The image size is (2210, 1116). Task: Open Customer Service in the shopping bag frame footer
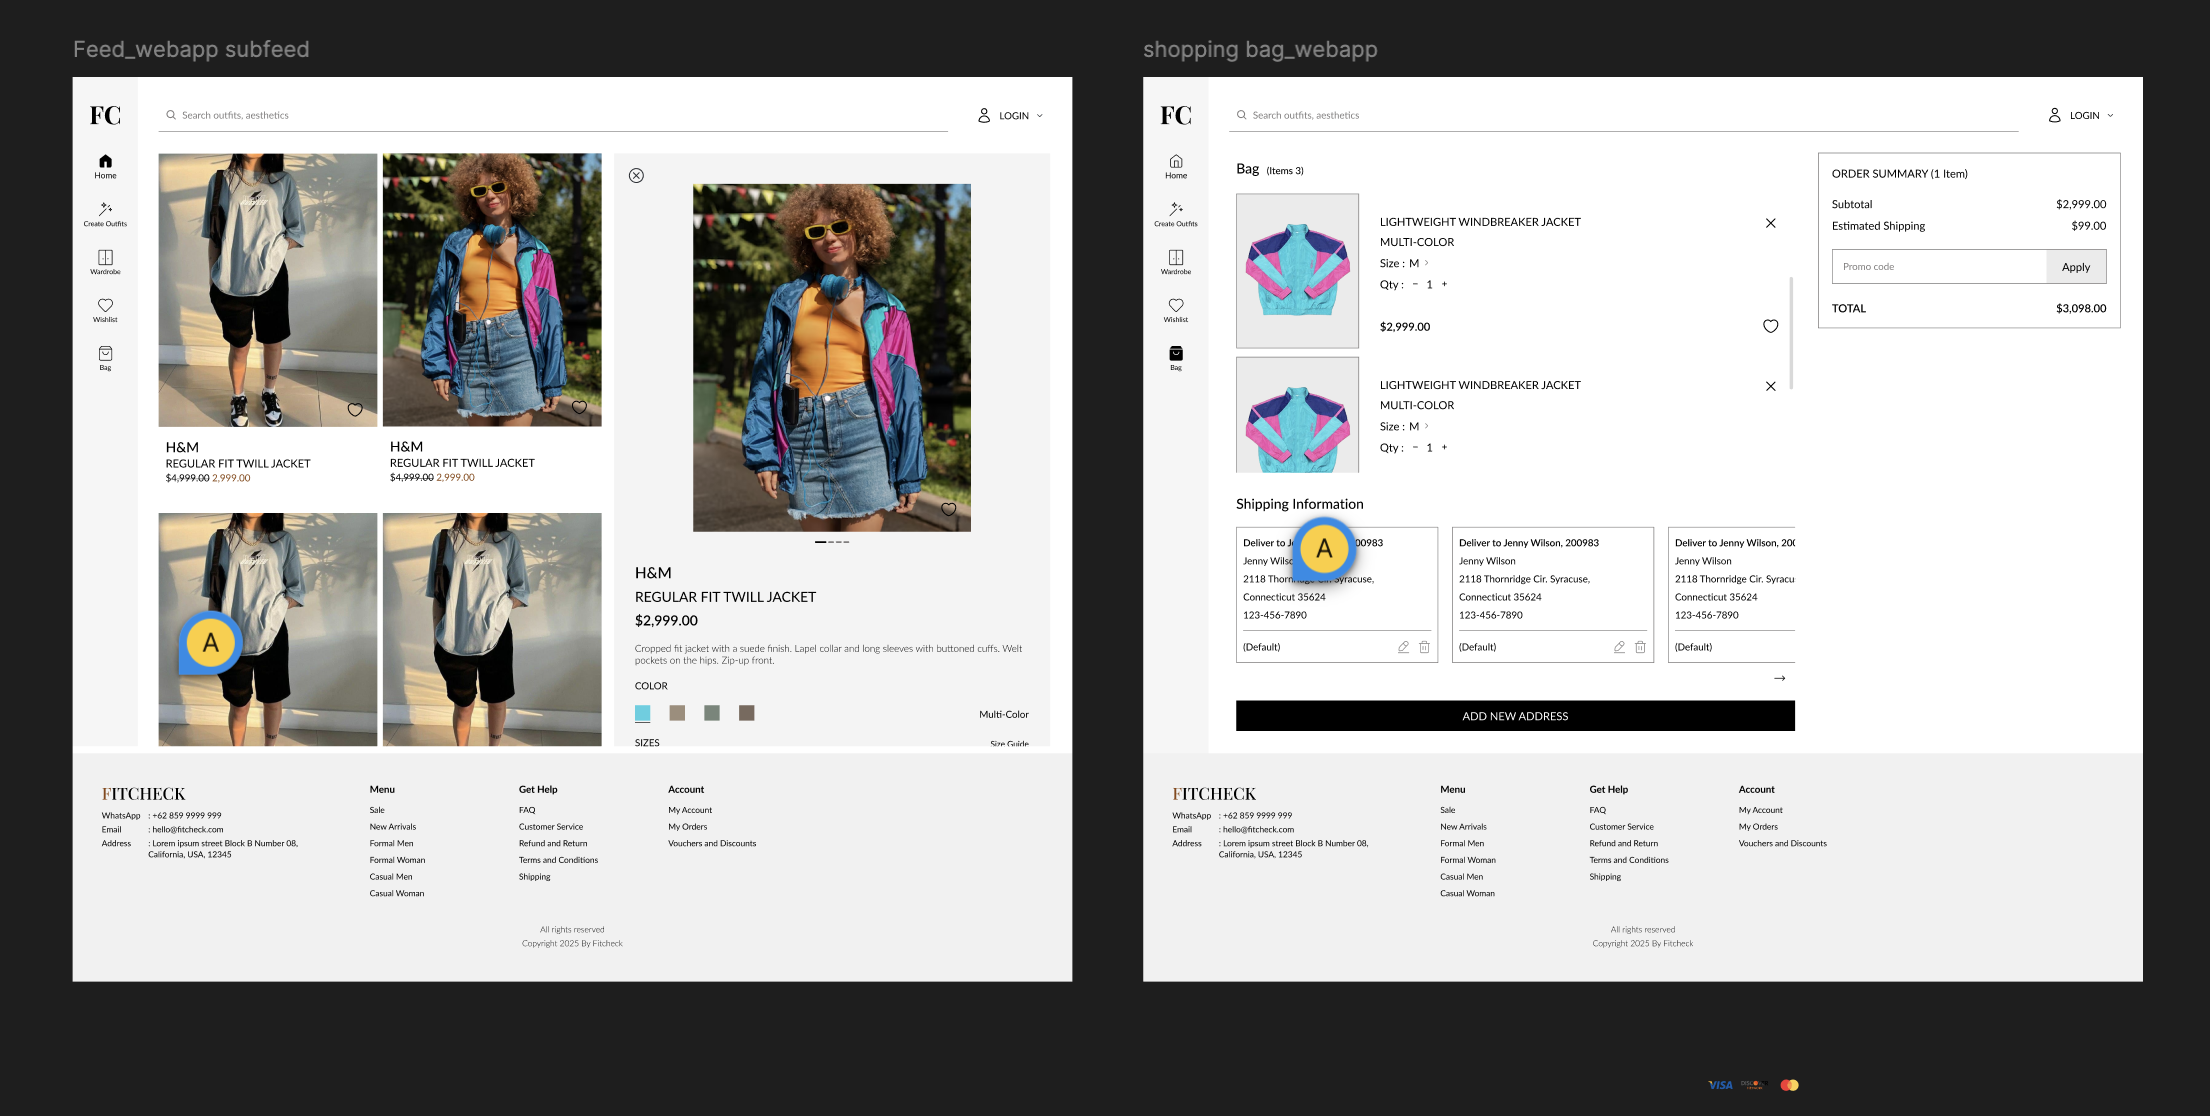(x=1621, y=827)
